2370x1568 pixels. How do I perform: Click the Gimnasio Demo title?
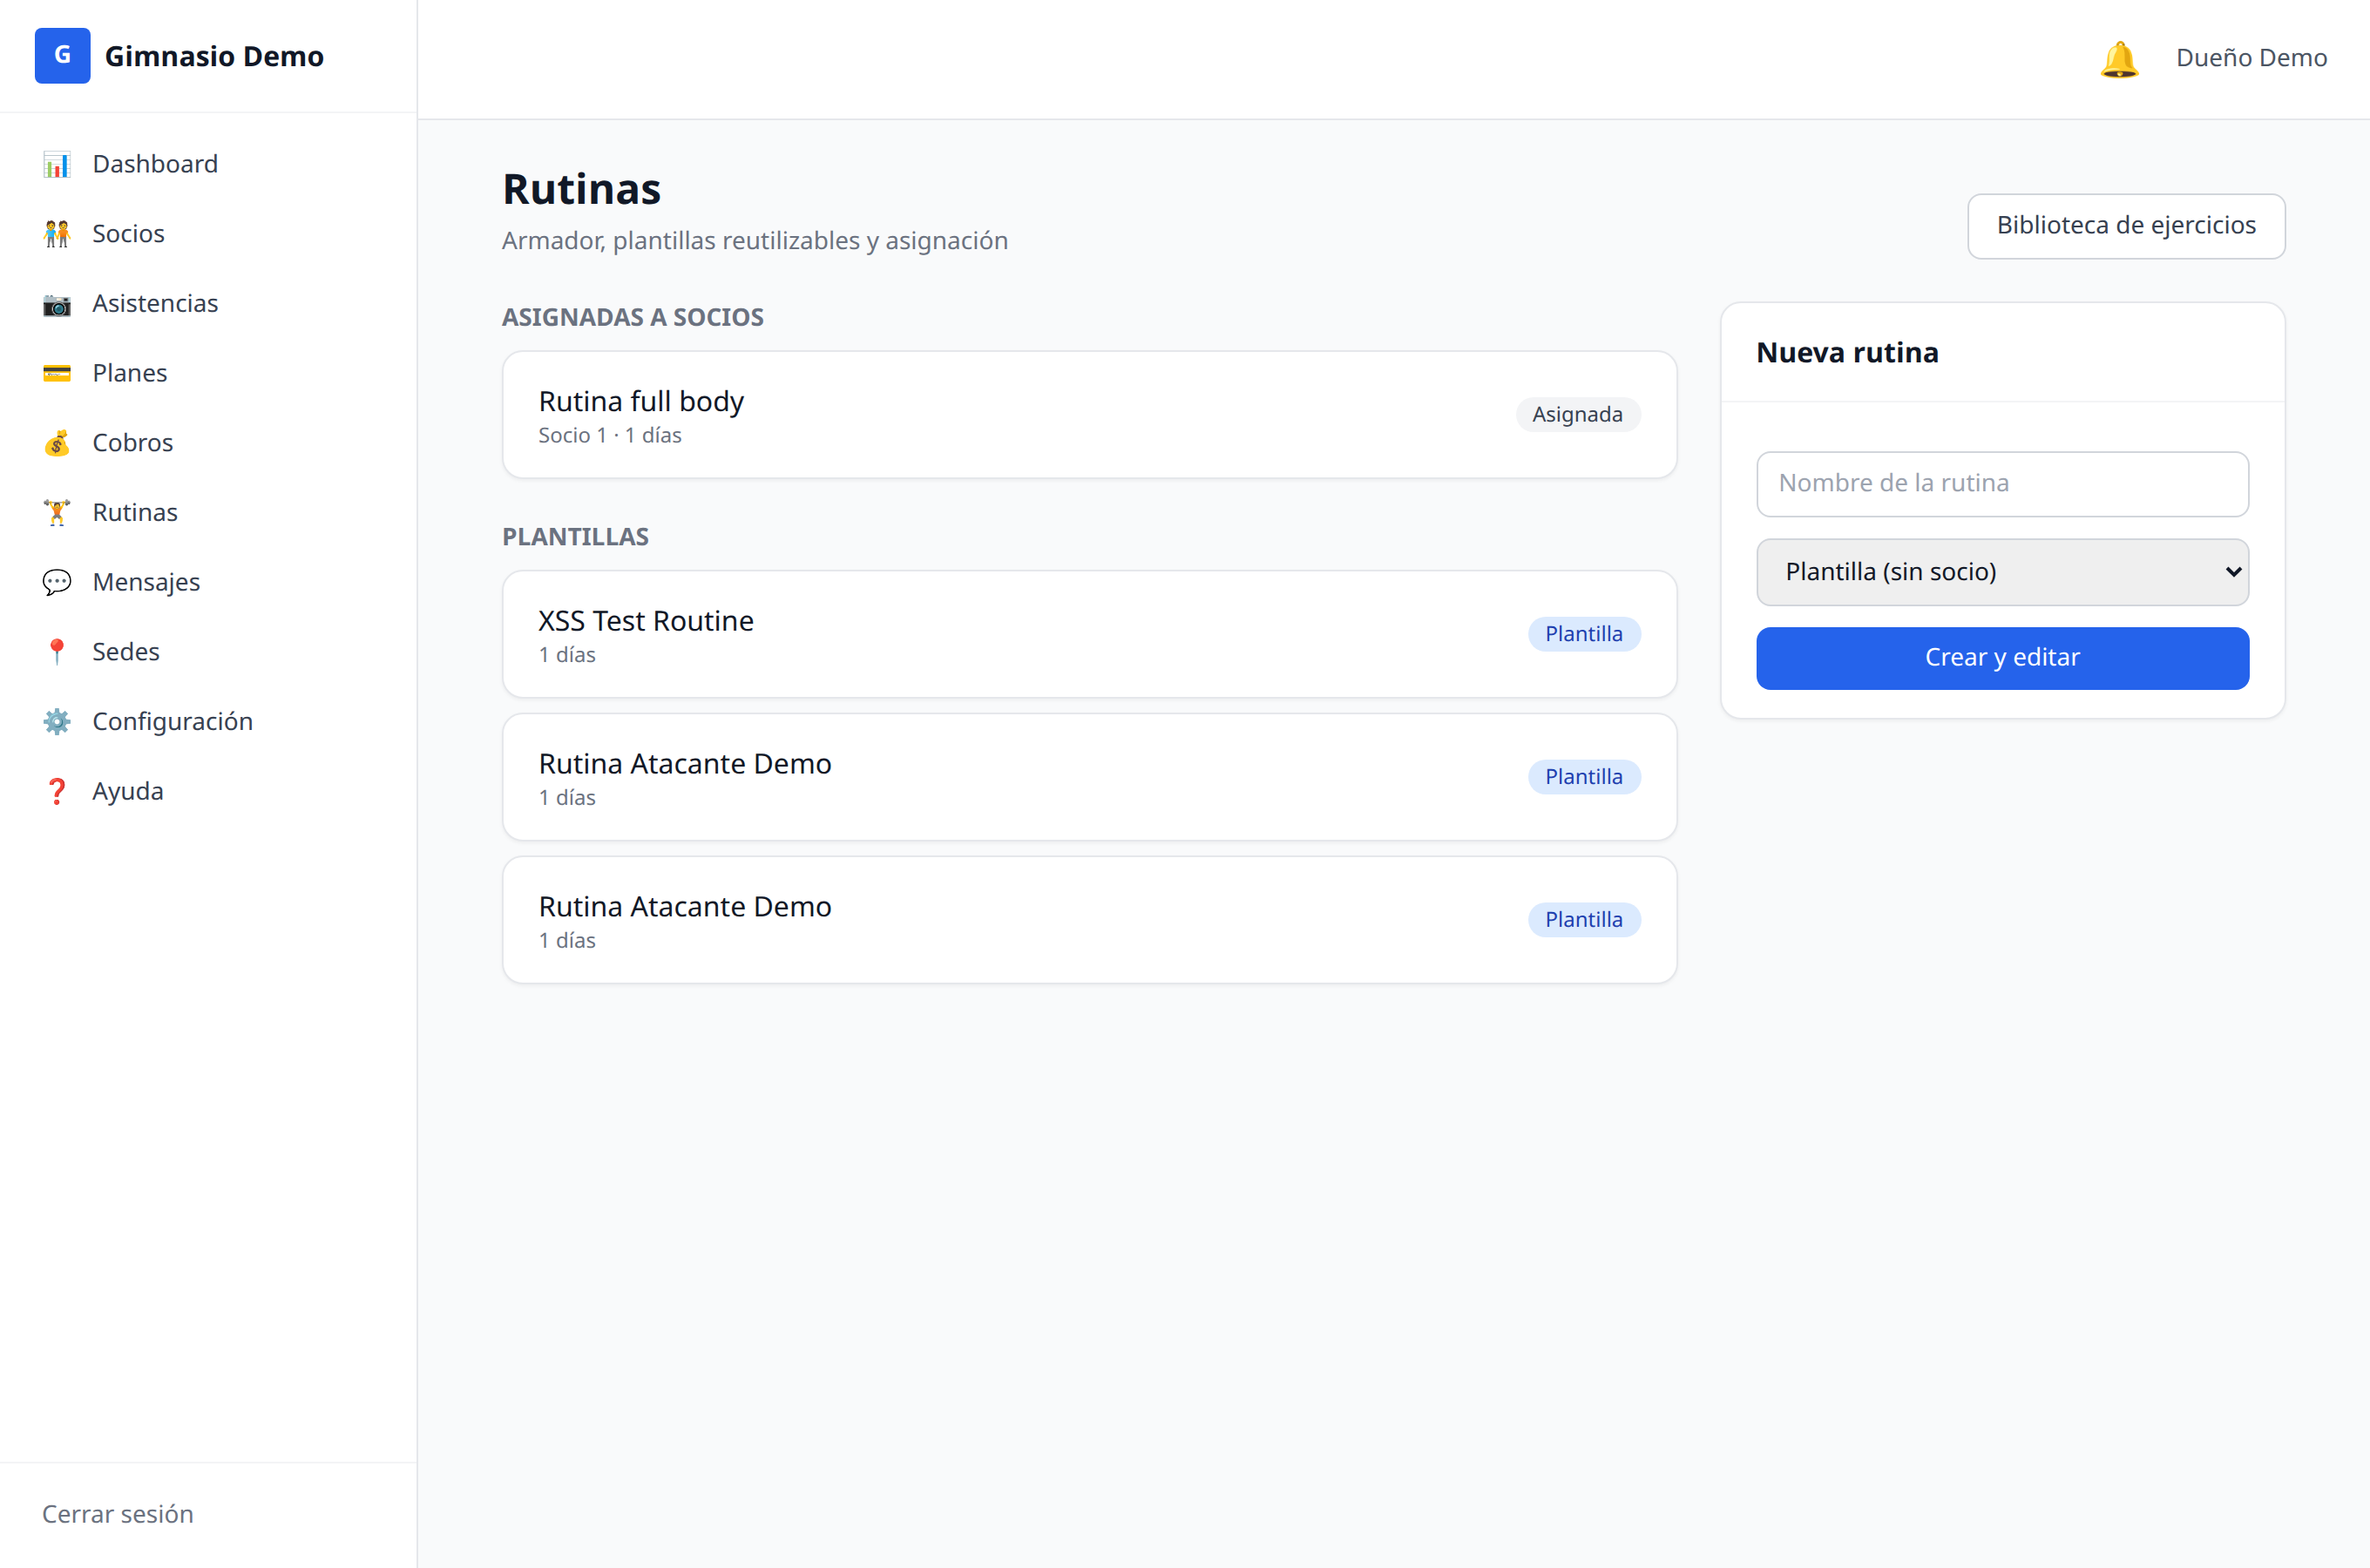pos(214,56)
